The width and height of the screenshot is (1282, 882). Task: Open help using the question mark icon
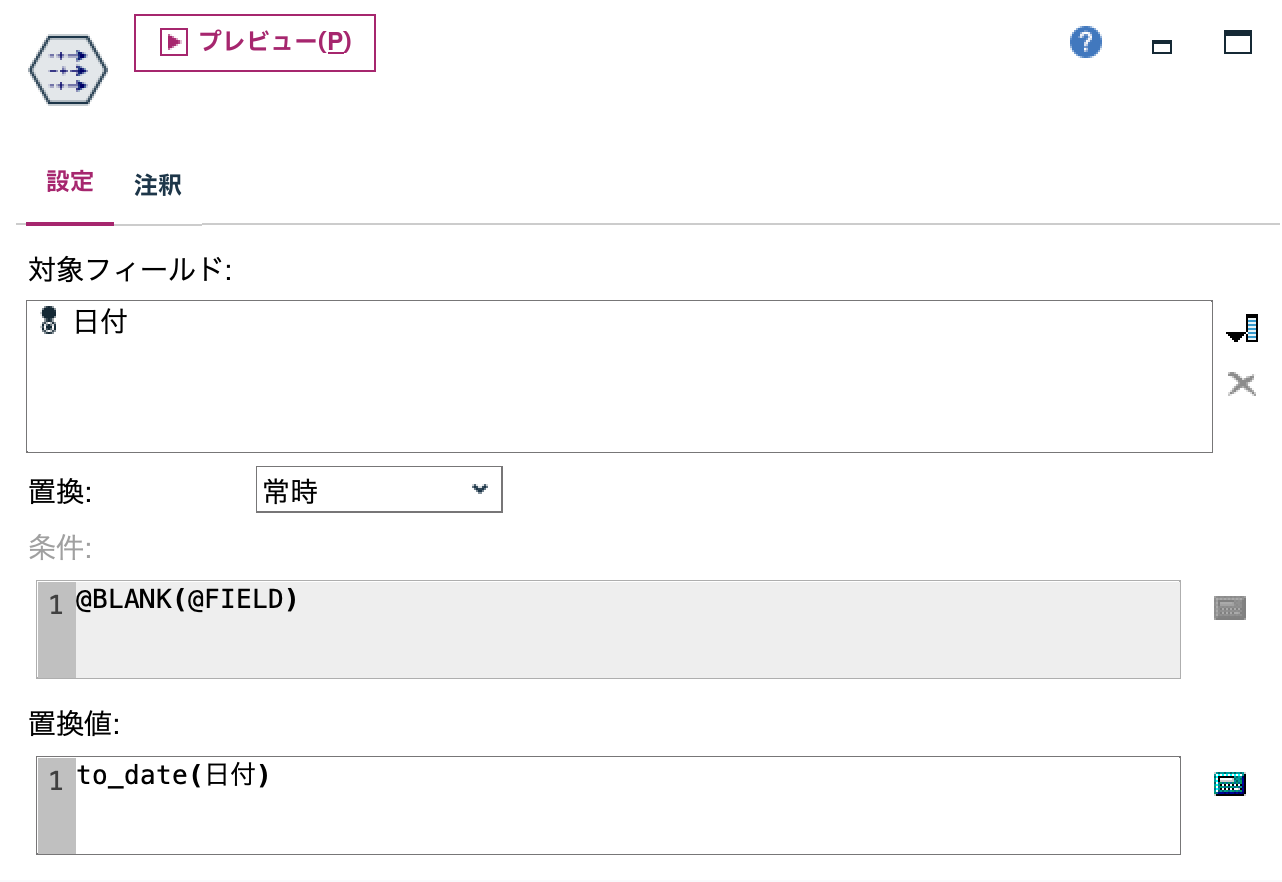(x=1085, y=42)
